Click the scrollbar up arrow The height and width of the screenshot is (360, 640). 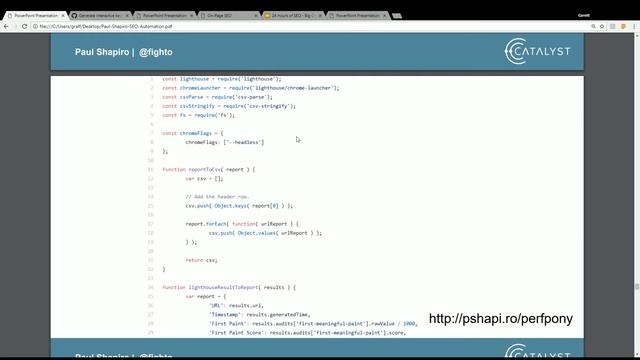click(x=637, y=36)
